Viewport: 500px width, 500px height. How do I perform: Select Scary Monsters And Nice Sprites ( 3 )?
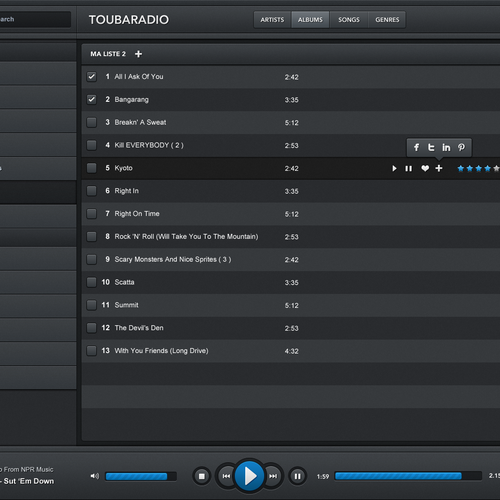pyautogui.click(x=173, y=259)
